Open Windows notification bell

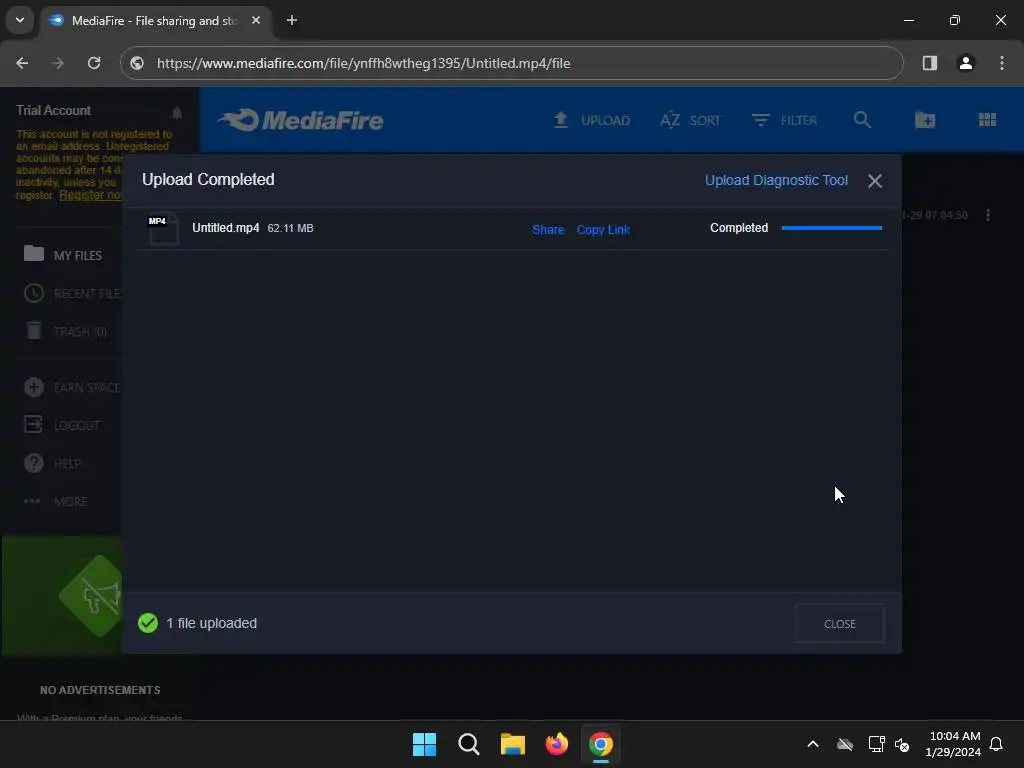pos(996,744)
